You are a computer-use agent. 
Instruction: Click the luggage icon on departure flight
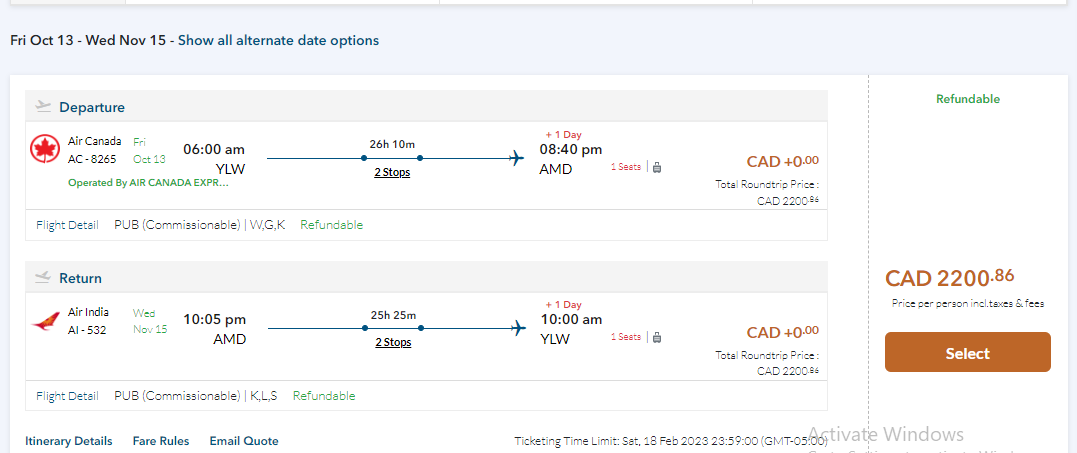pyautogui.click(x=657, y=167)
